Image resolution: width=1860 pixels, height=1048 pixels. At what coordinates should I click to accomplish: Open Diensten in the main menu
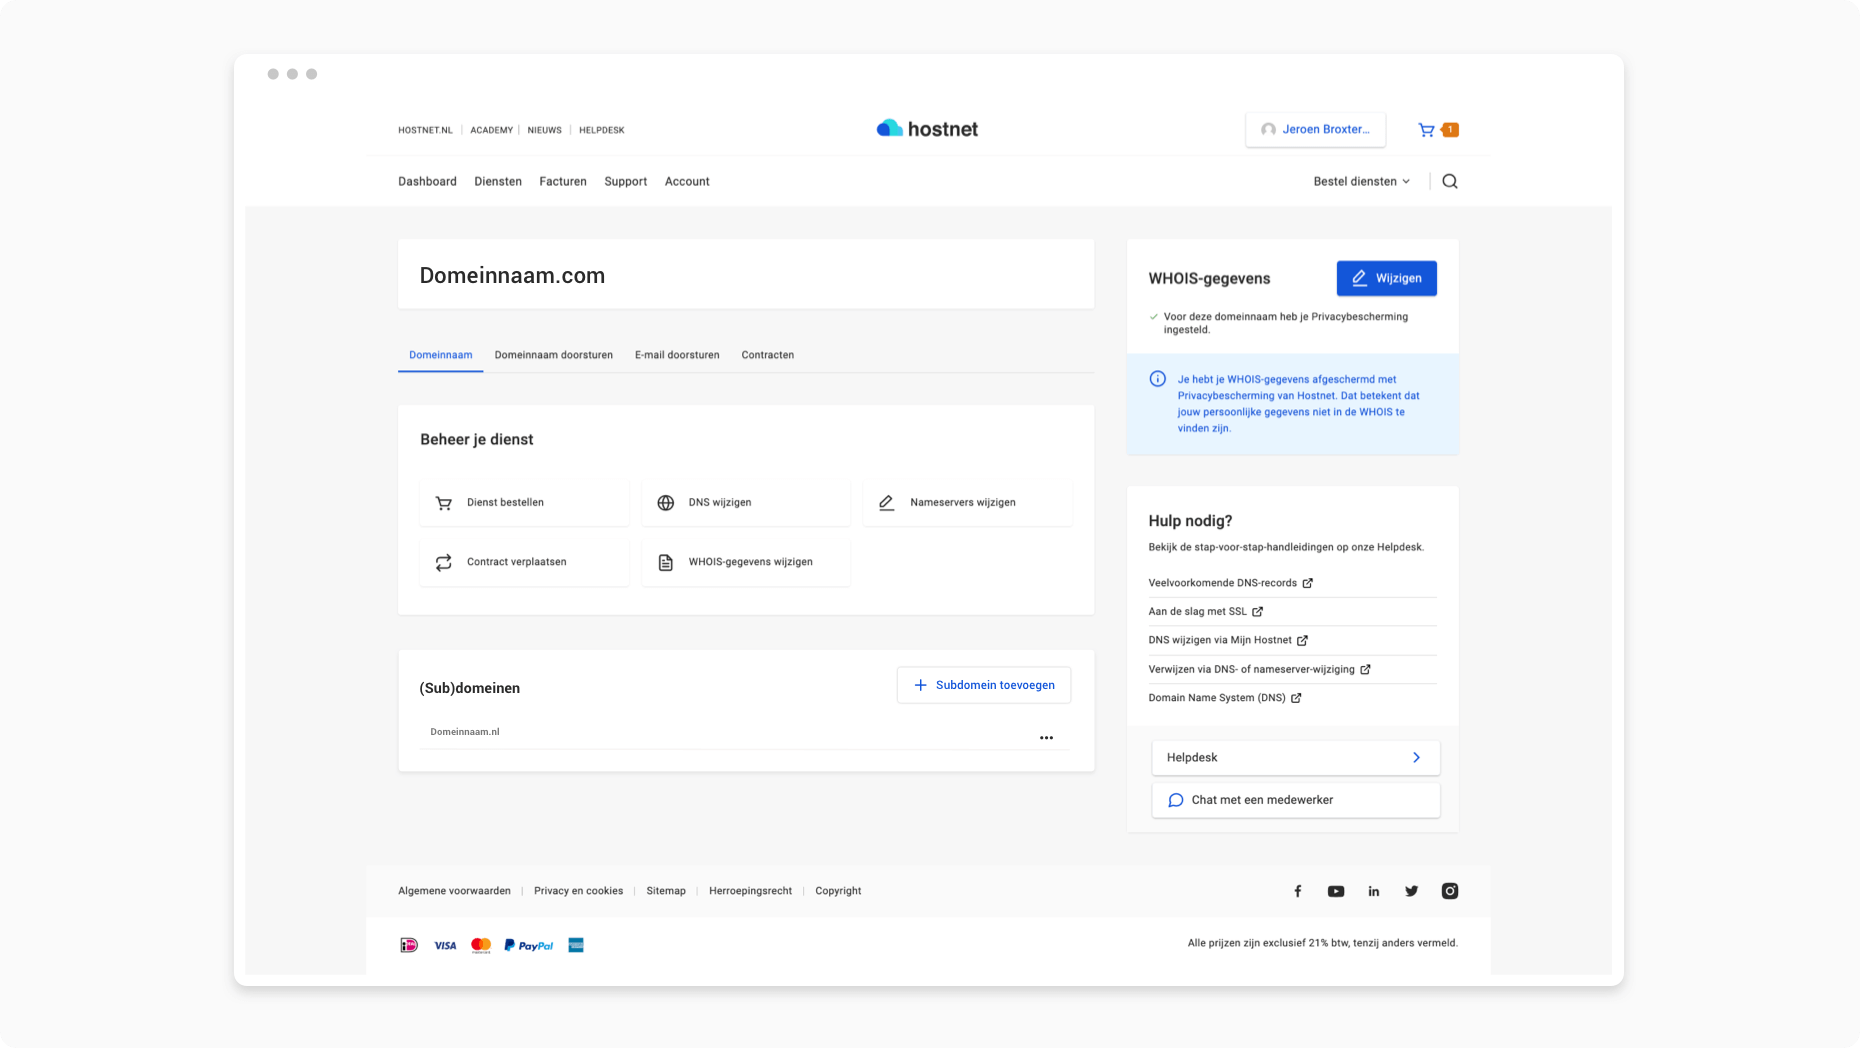pyautogui.click(x=498, y=181)
